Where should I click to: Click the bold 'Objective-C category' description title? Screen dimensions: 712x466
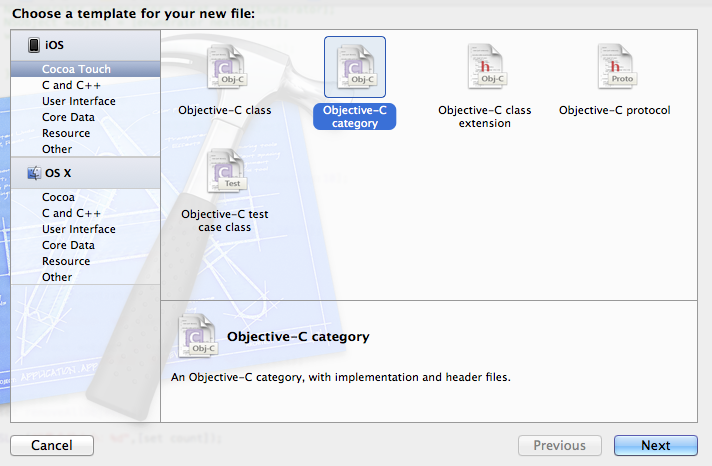[x=298, y=337]
